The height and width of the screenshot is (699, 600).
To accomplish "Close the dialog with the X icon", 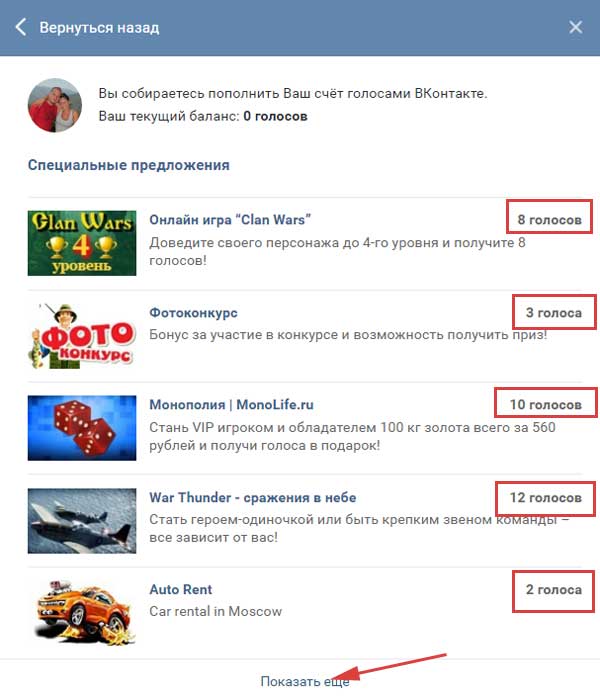I will (575, 27).
